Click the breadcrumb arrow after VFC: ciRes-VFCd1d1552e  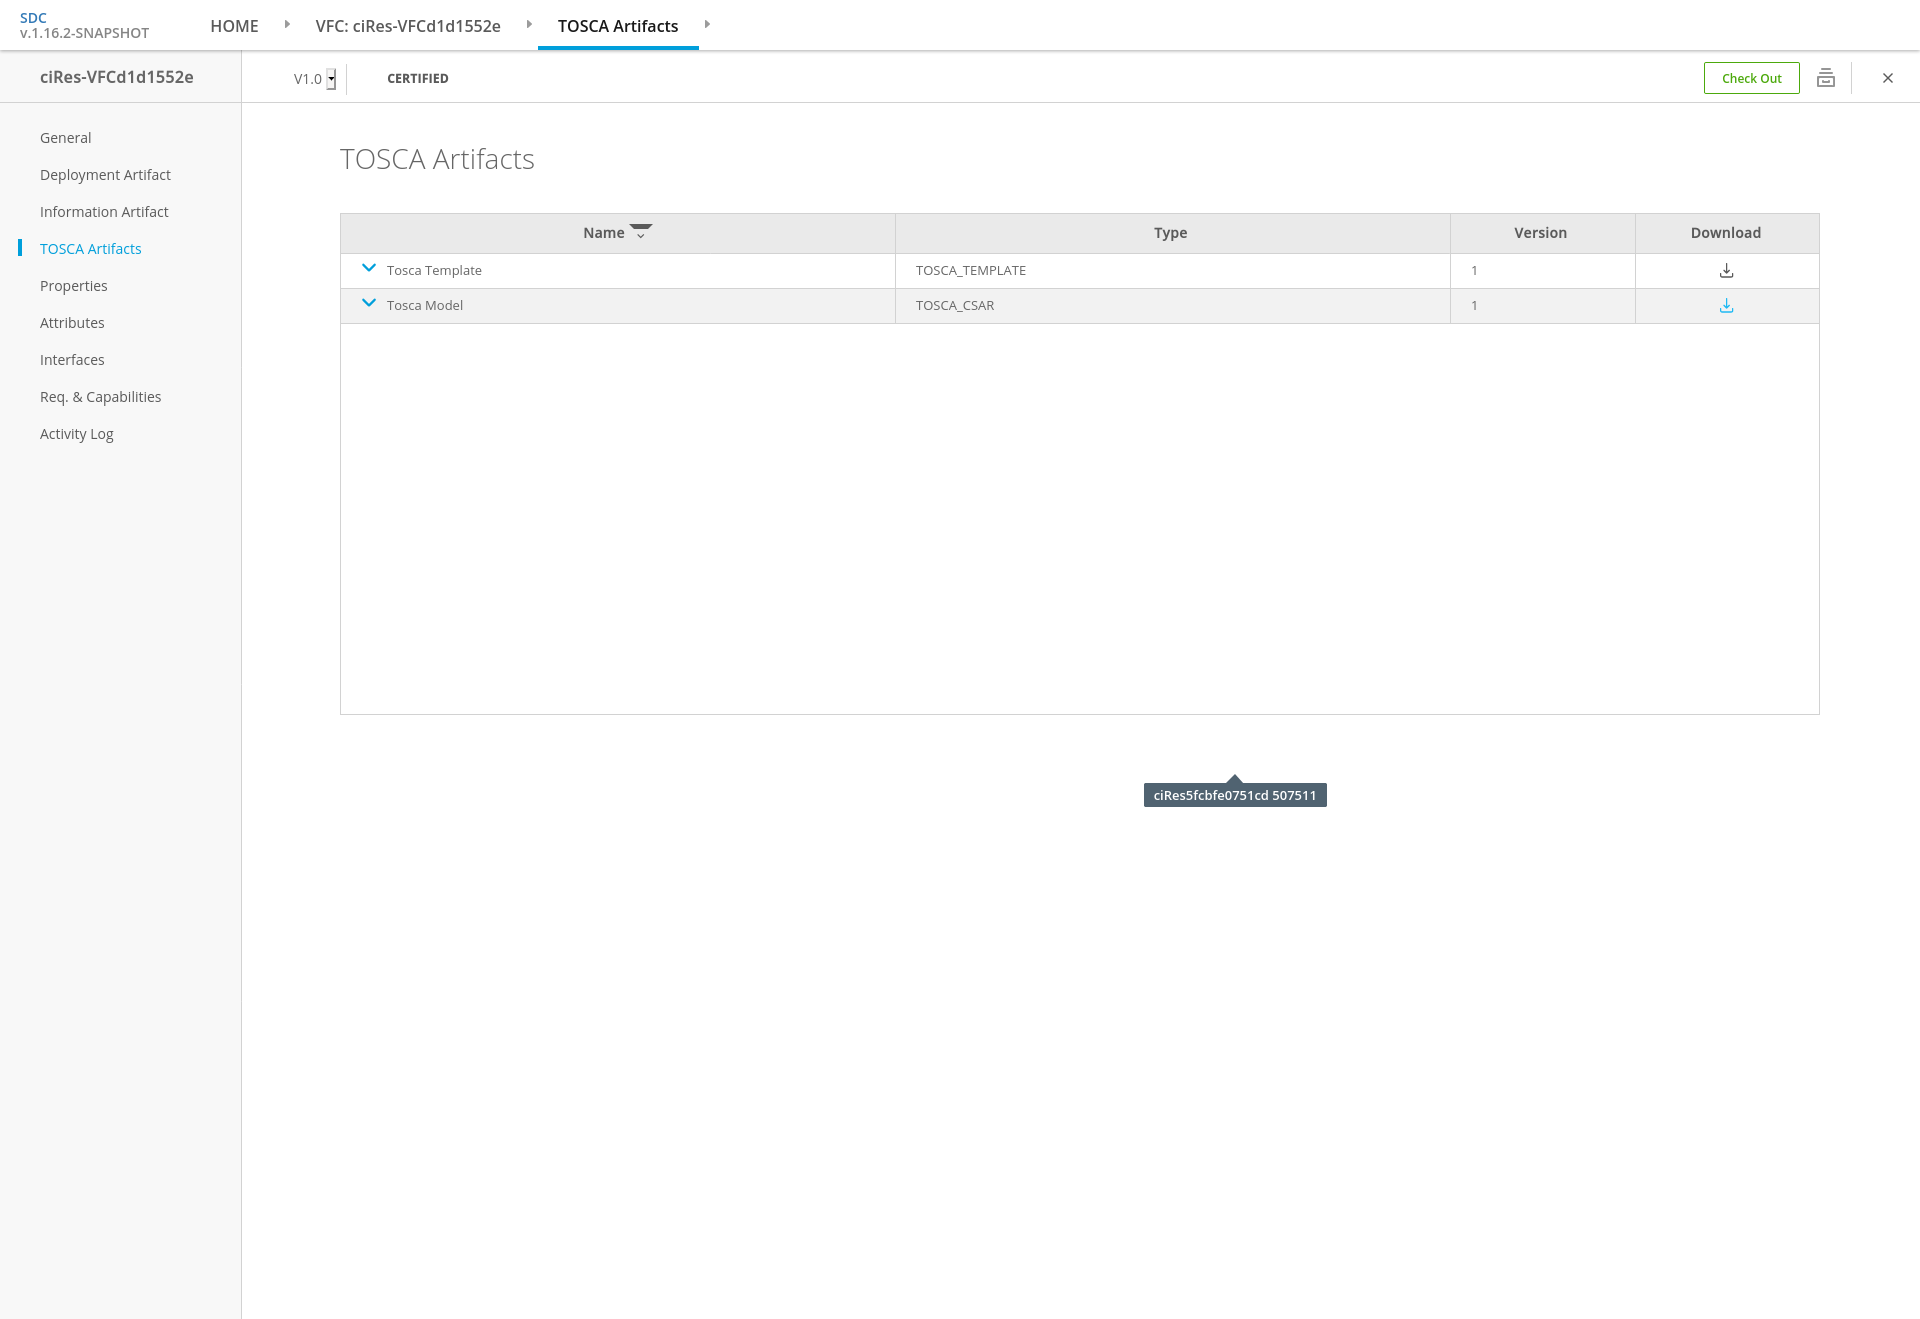529,24
